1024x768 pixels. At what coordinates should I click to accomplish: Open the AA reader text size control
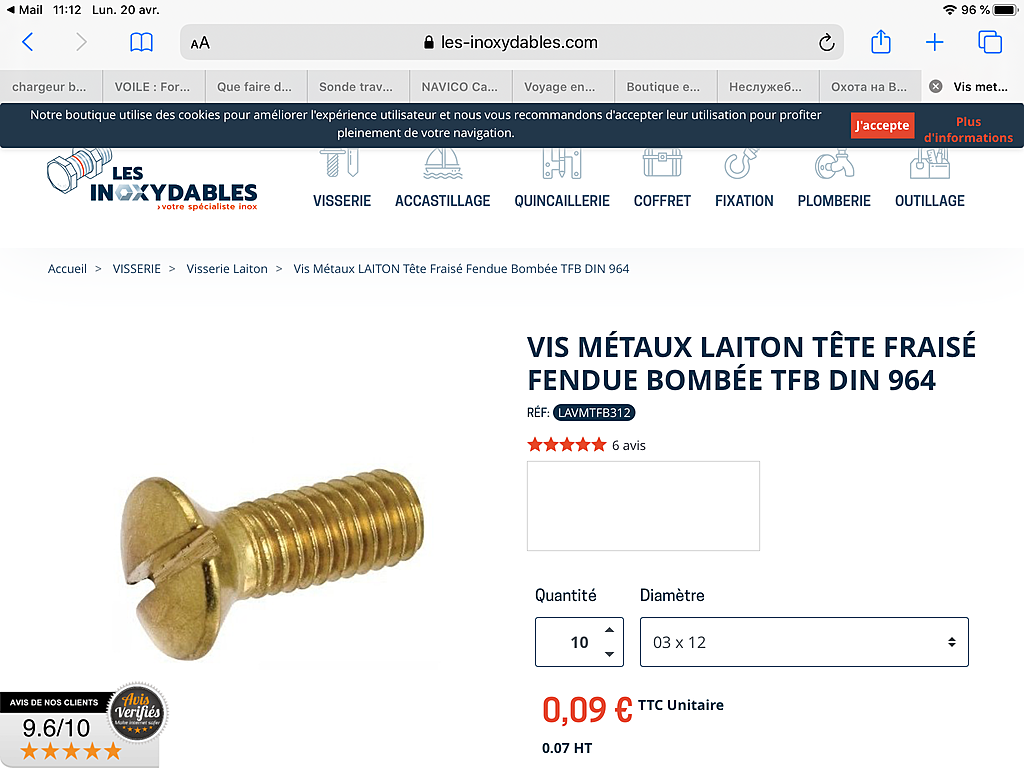(200, 43)
